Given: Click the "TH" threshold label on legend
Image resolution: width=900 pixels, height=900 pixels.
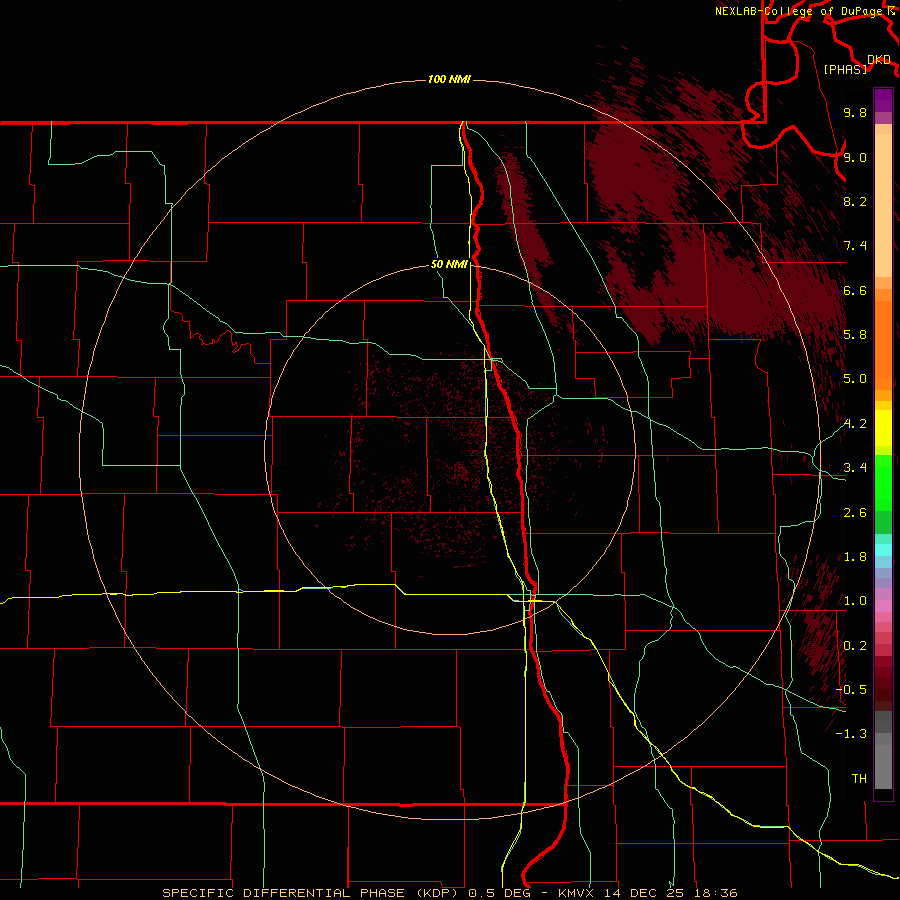Looking at the screenshot, I should (859, 779).
